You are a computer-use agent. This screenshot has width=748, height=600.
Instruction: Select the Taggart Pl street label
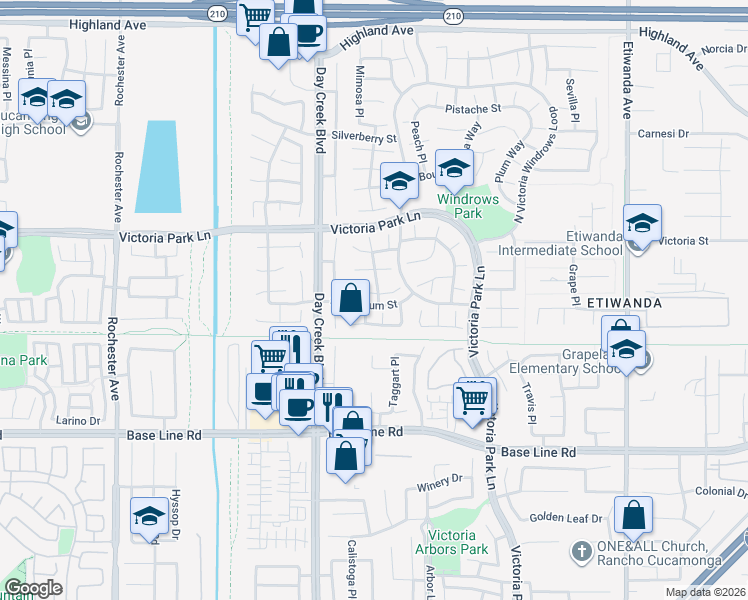[x=394, y=382]
